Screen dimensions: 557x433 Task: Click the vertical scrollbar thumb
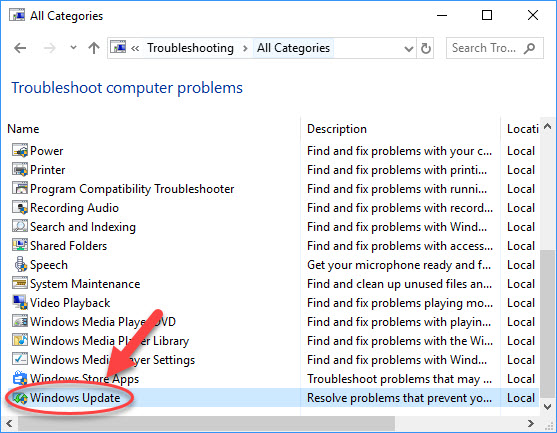[547, 324]
